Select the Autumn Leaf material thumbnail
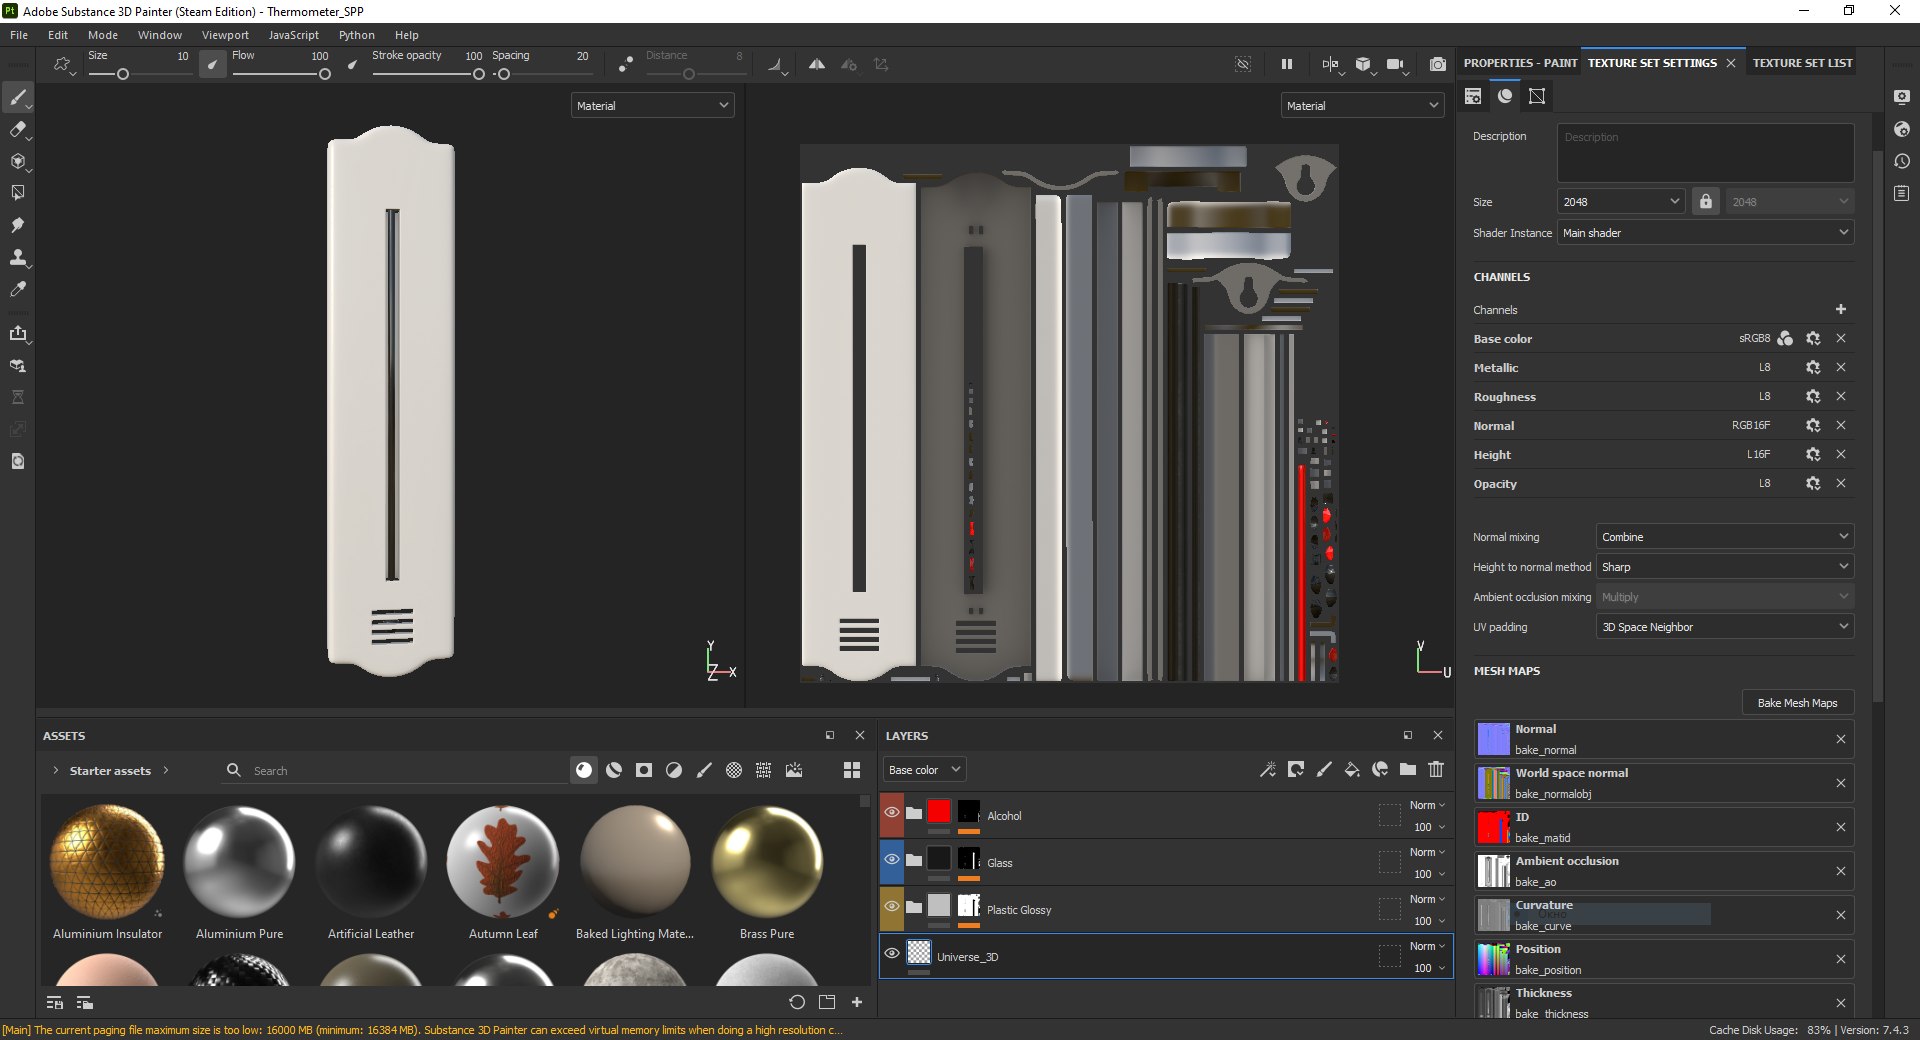 click(x=503, y=862)
